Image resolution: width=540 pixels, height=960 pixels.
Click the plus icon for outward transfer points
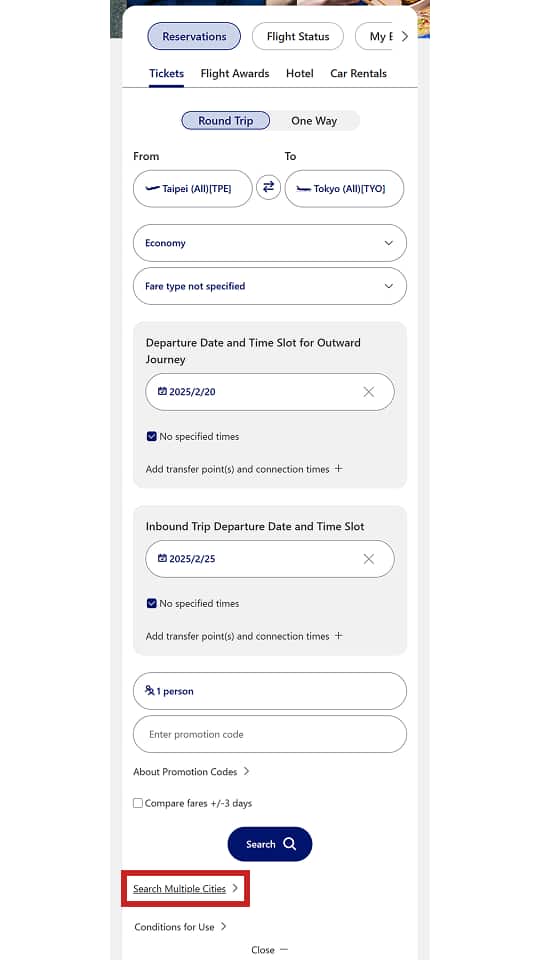339,469
